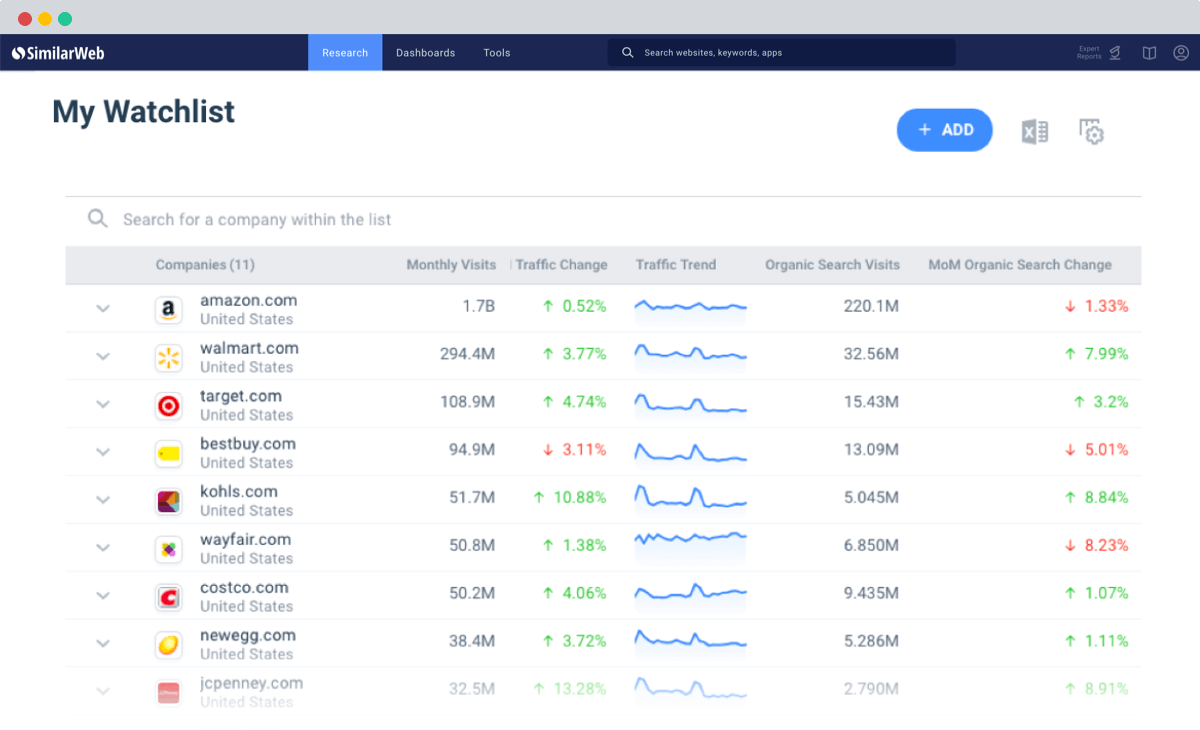Select the 294.4M monthly visits value
This screenshot has width=1200, height=730.
tap(467, 354)
